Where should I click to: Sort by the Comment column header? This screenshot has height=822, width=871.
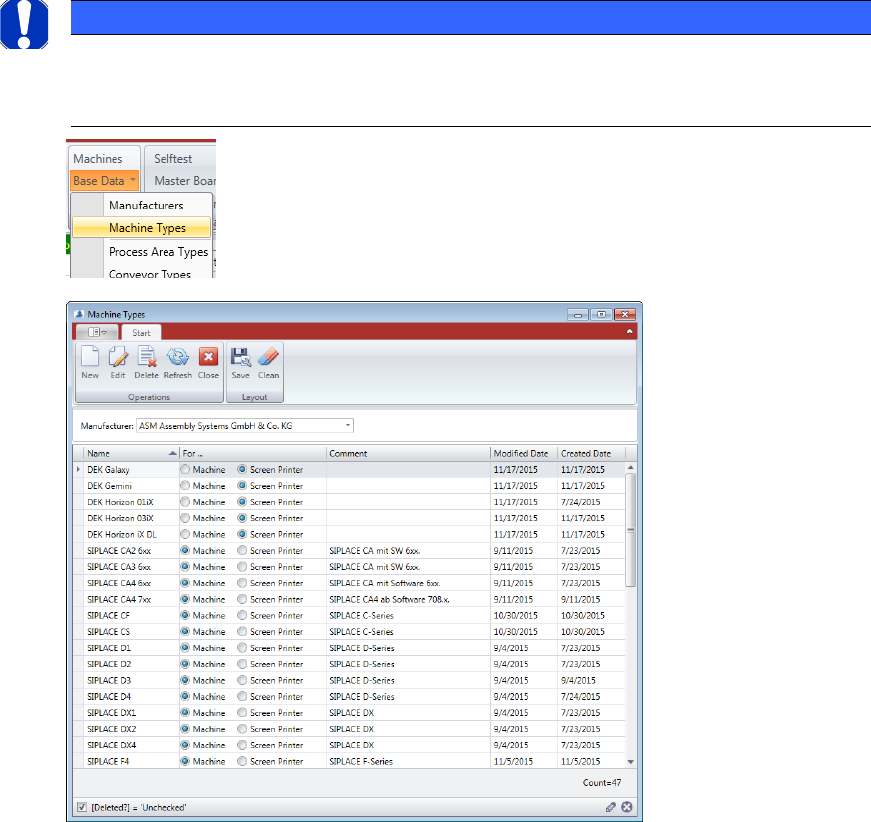click(x=408, y=454)
